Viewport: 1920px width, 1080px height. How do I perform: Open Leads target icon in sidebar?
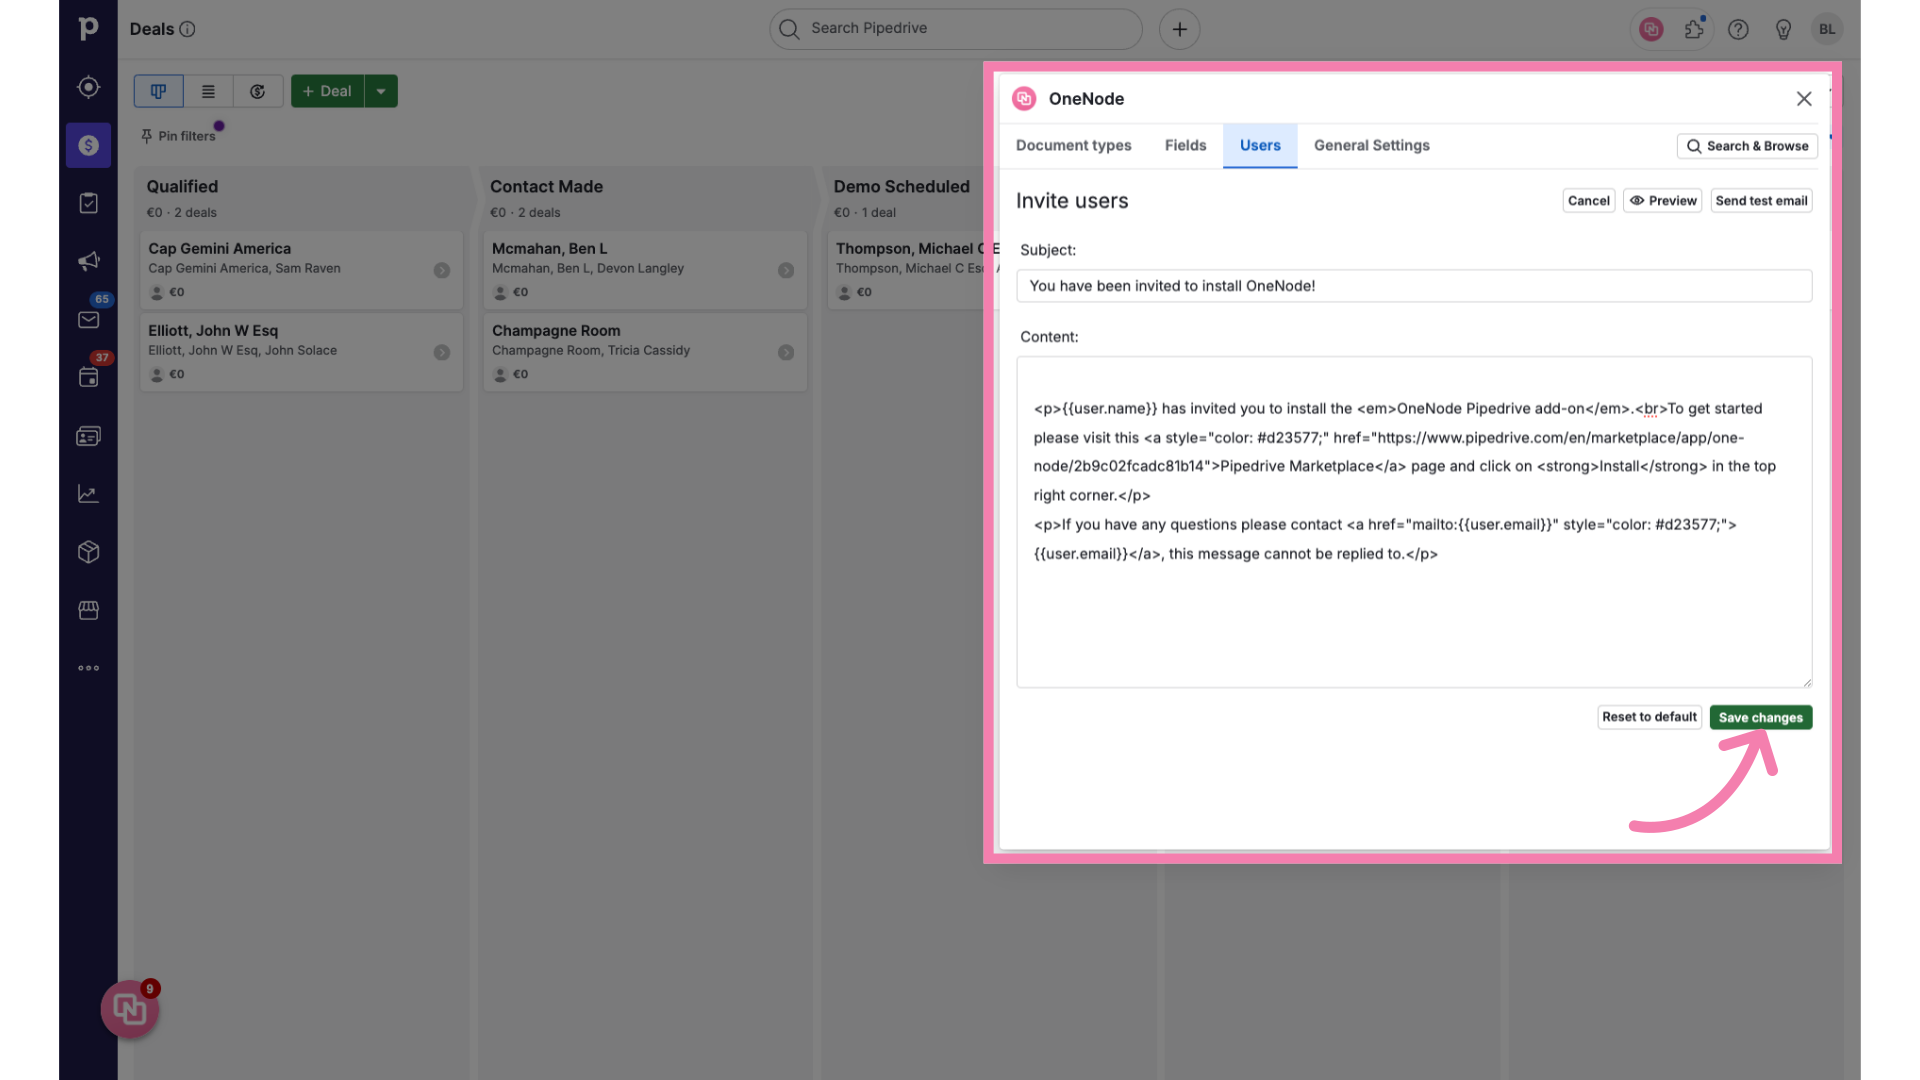pos(88,87)
